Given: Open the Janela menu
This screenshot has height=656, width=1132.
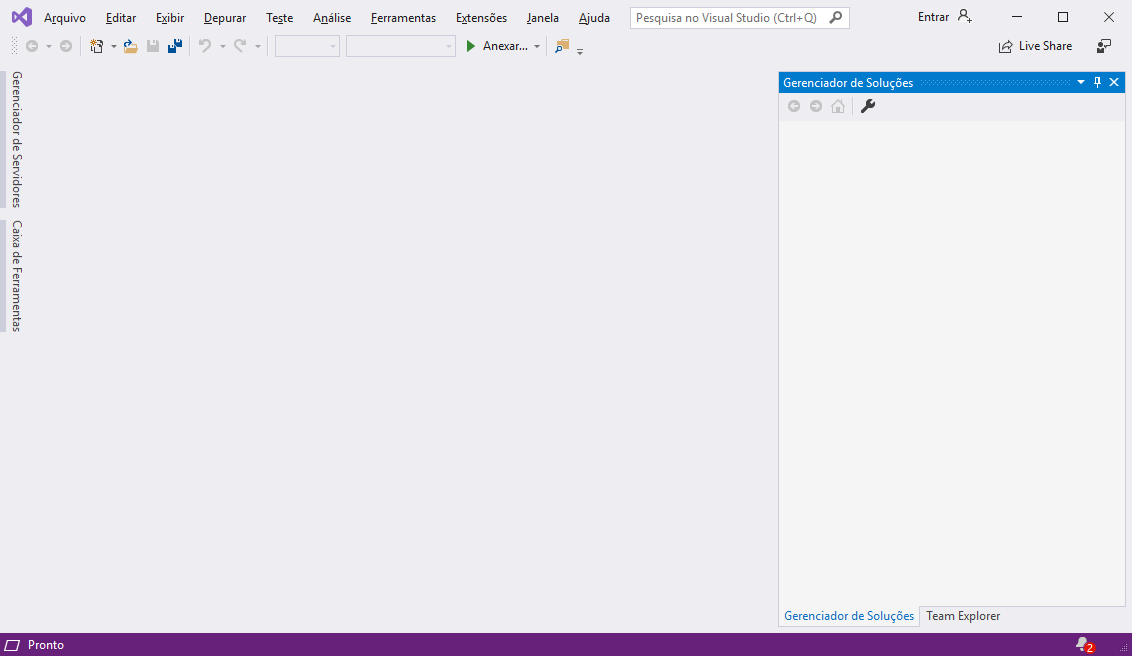Looking at the screenshot, I should point(543,17).
